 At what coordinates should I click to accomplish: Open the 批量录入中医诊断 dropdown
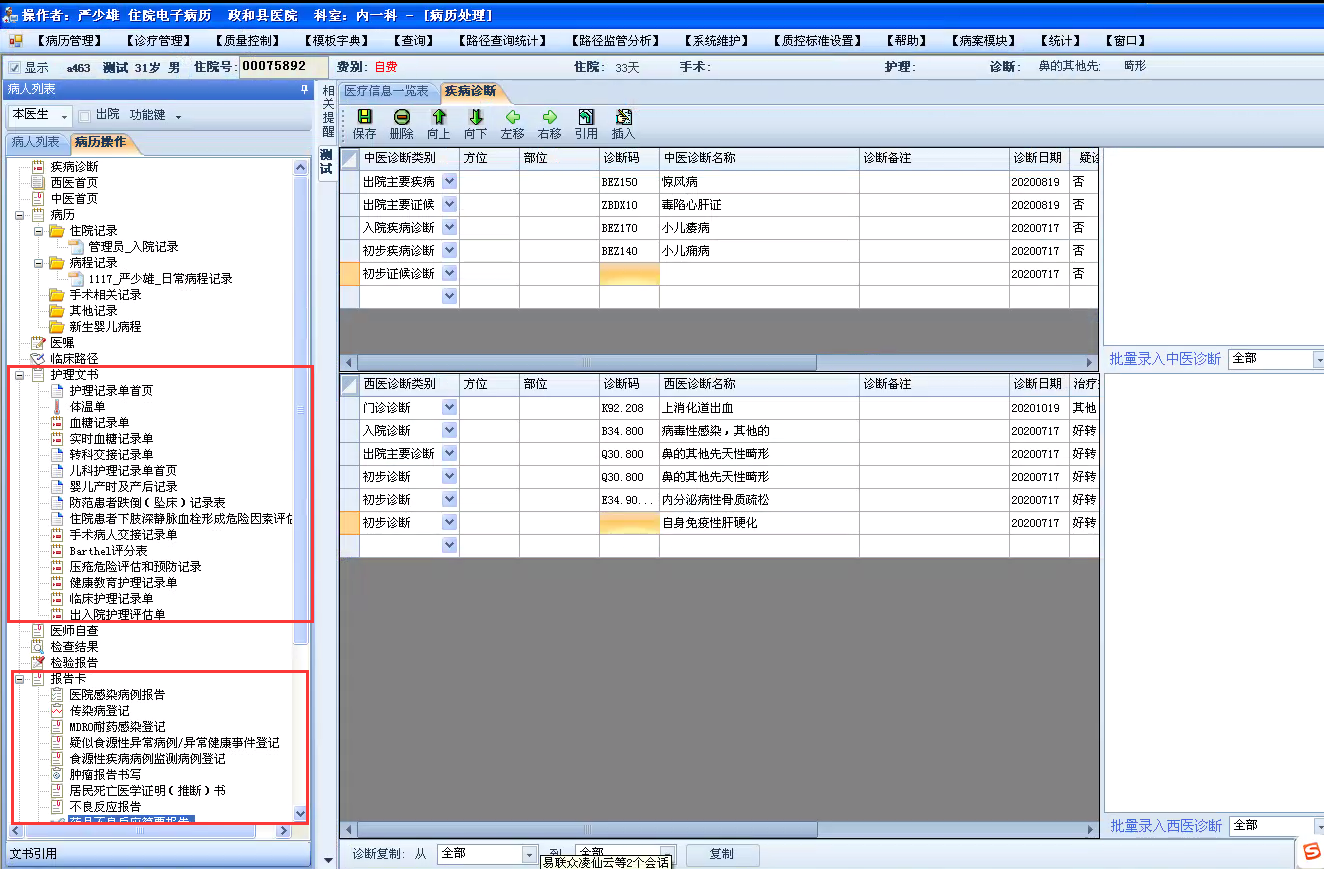point(1318,358)
